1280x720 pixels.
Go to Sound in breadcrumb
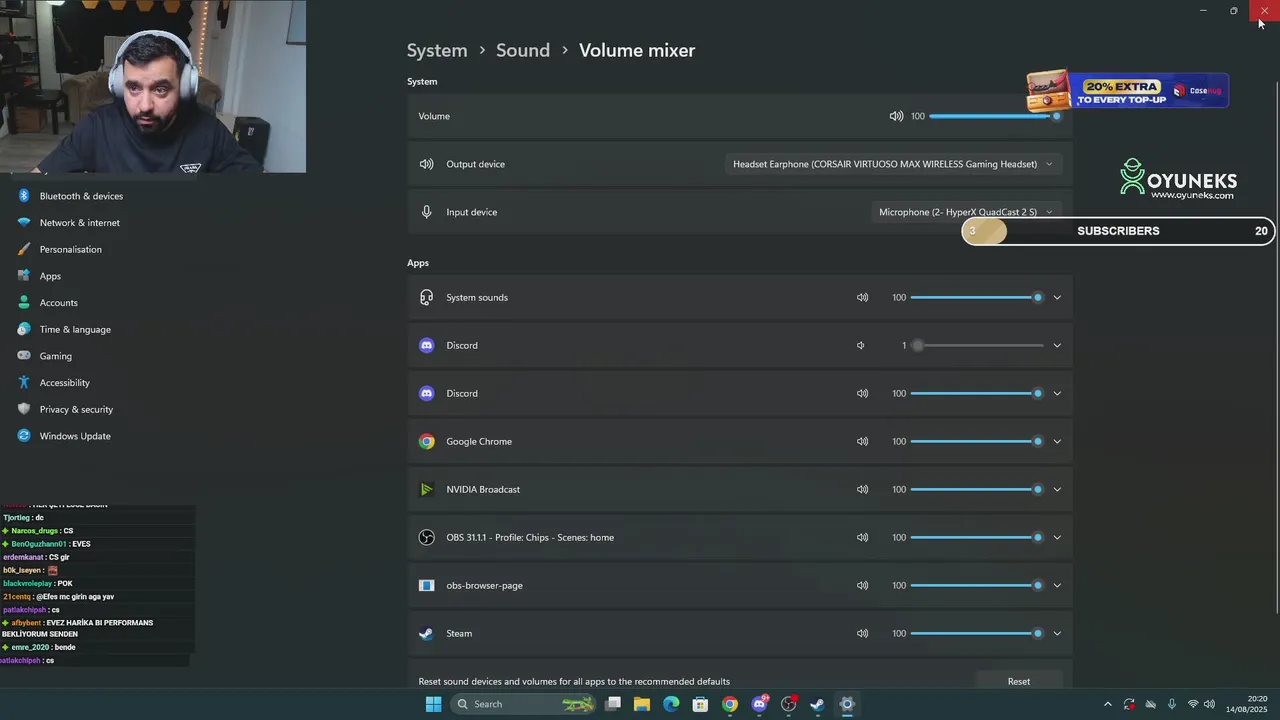click(523, 50)
